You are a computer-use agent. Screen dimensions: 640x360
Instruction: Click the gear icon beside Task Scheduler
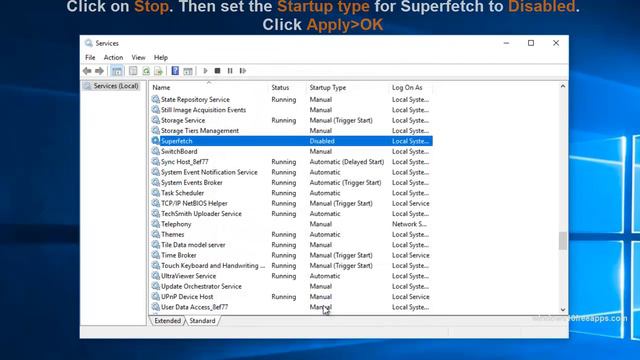coord(156,192)
